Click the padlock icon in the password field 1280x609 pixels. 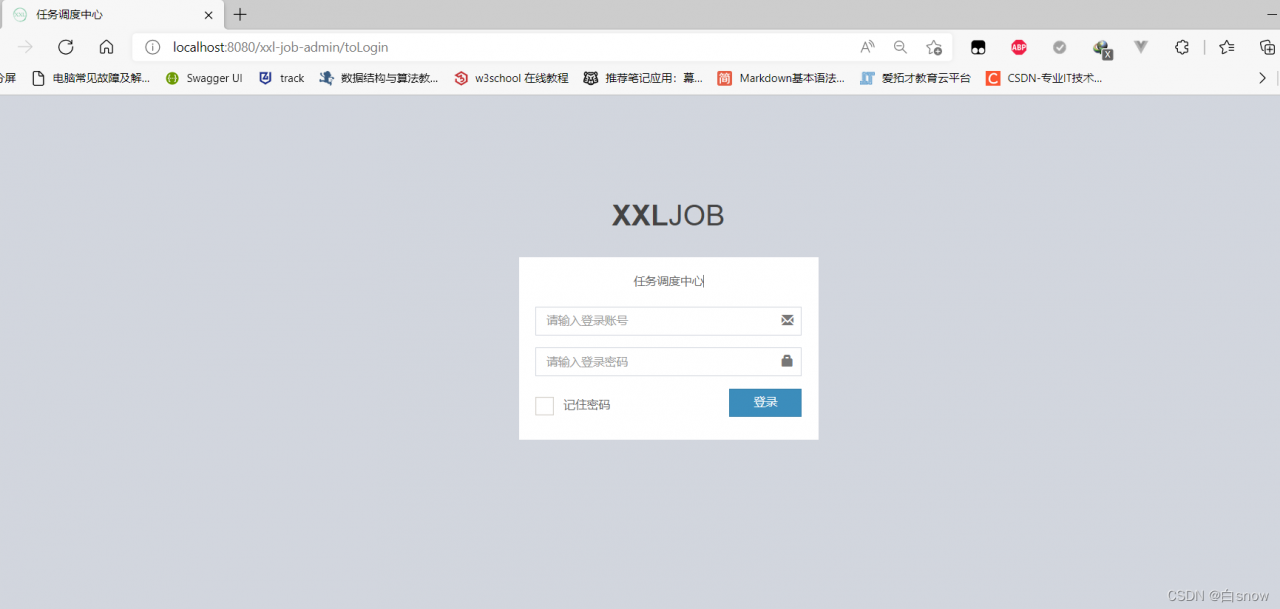click(787, 361)
